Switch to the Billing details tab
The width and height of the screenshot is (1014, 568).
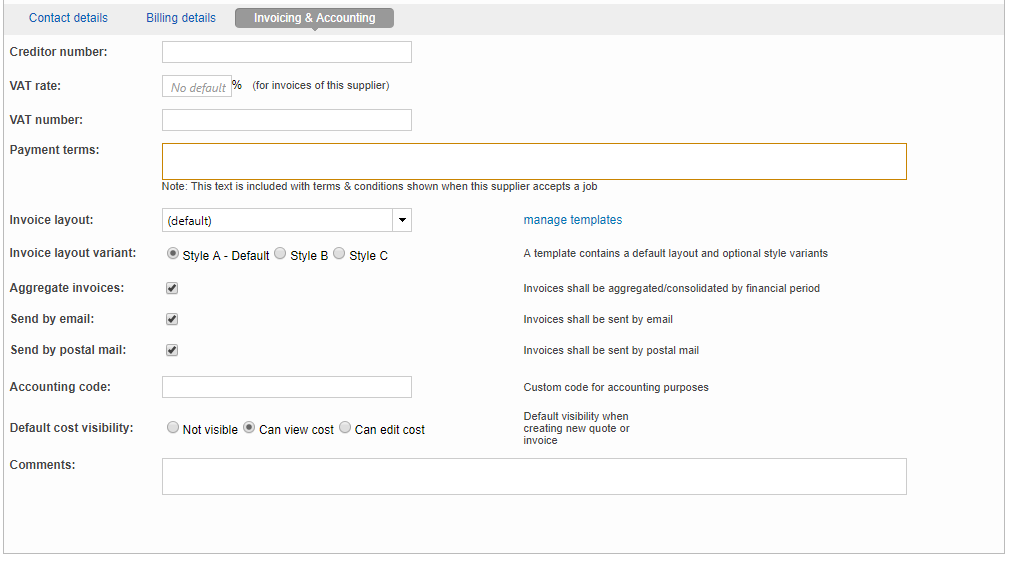[x=181, y=18]
